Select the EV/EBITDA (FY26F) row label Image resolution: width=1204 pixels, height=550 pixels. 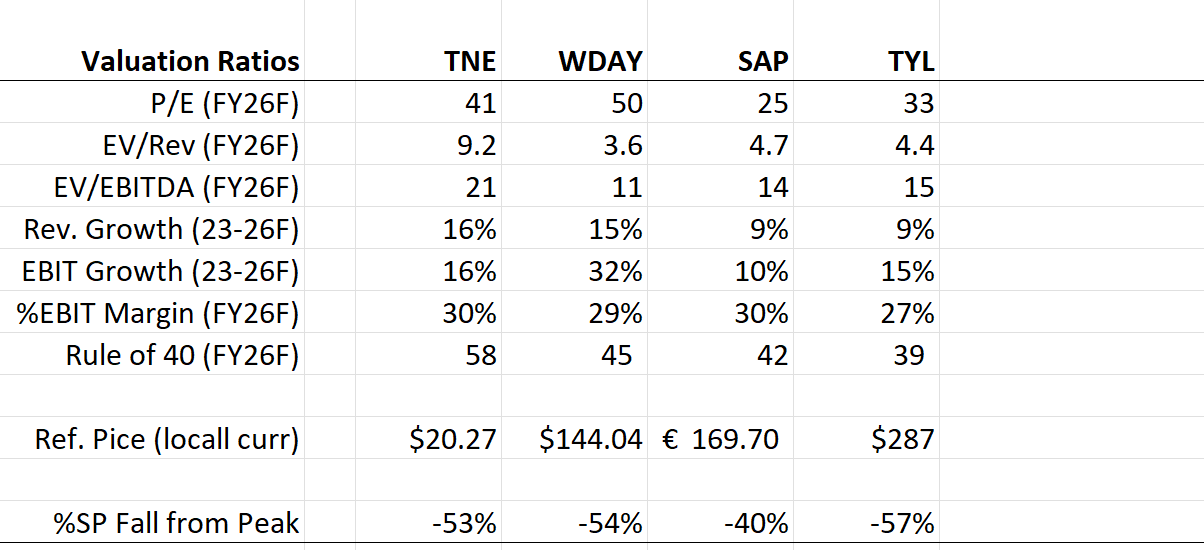coord(174,187)
